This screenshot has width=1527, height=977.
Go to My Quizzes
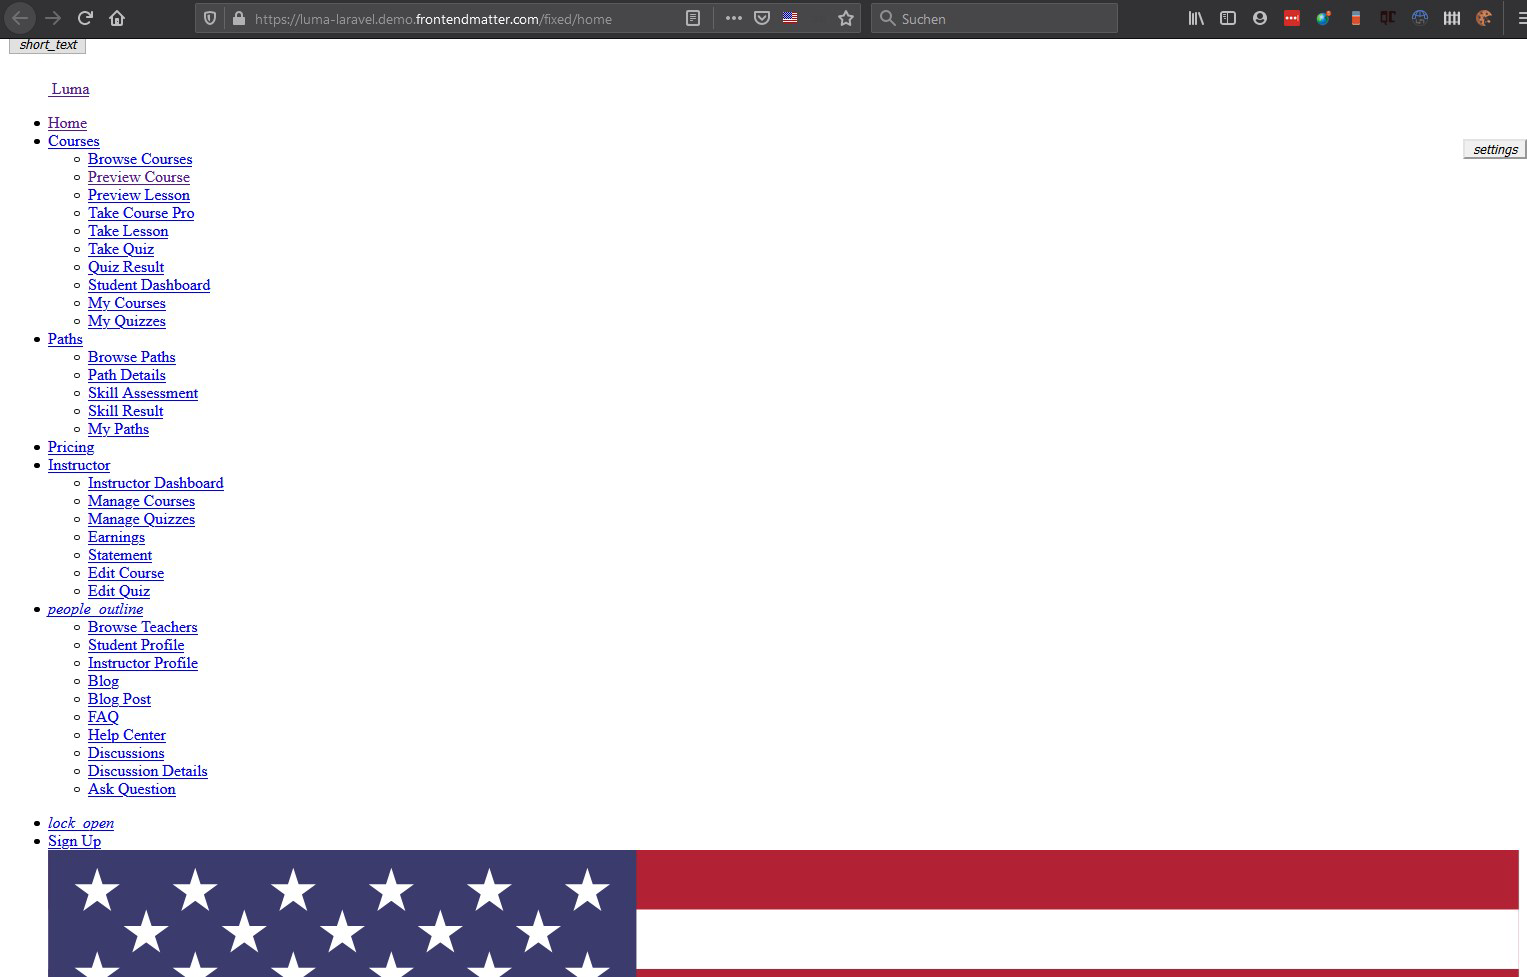127,321
